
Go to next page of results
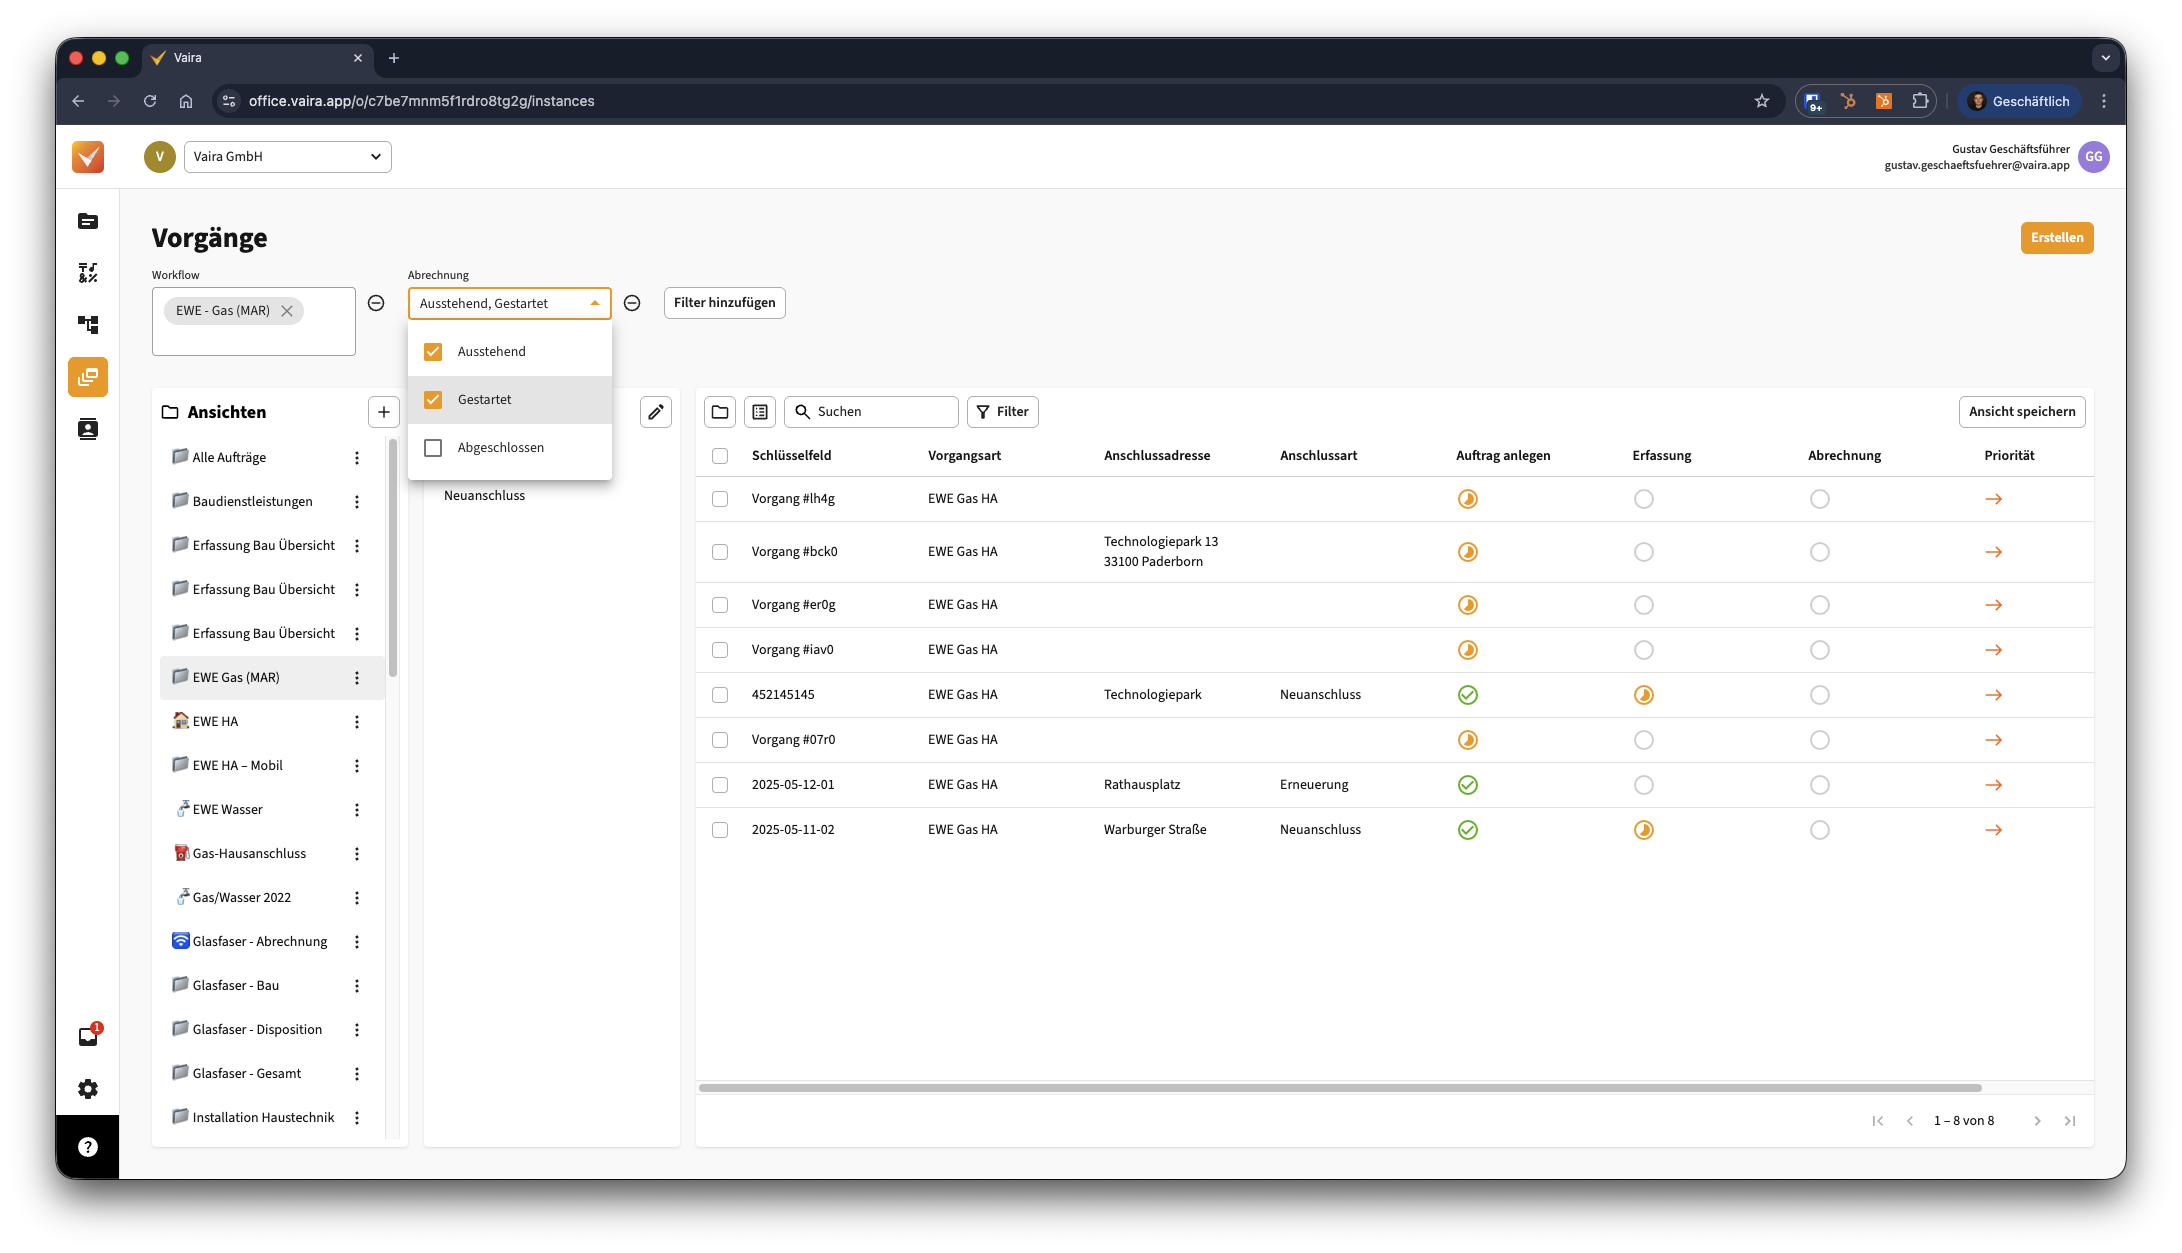(x=2037, y=1121)
